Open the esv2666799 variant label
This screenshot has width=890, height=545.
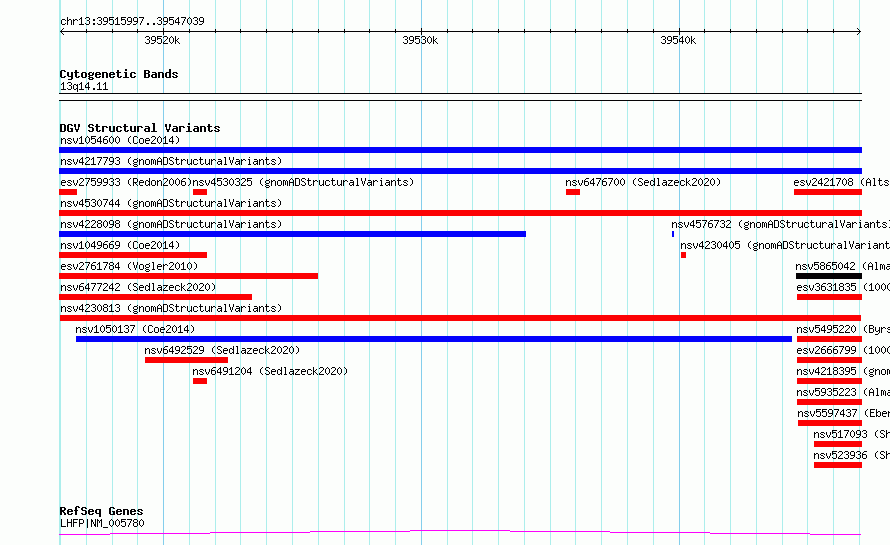843,350
